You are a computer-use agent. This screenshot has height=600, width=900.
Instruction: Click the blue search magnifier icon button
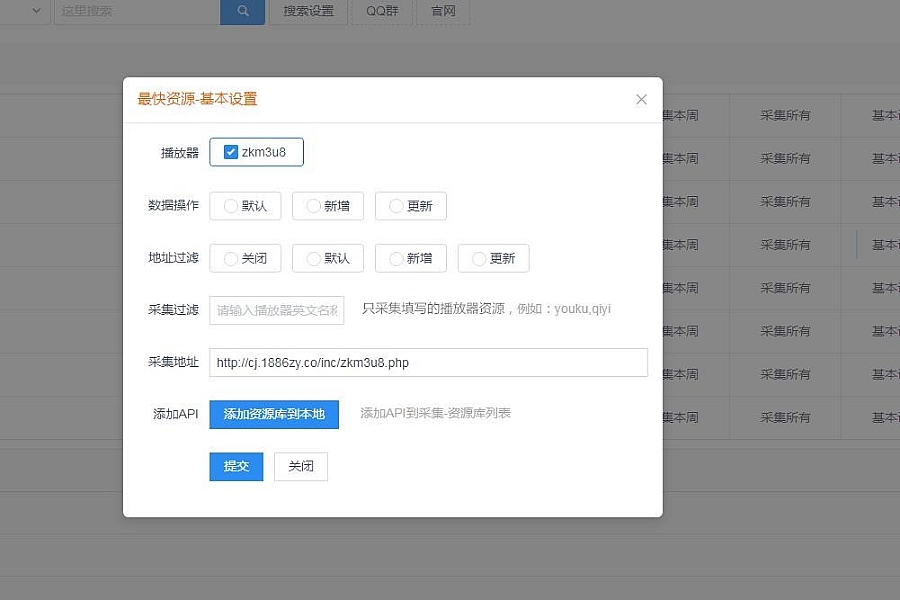coord(242,11)
